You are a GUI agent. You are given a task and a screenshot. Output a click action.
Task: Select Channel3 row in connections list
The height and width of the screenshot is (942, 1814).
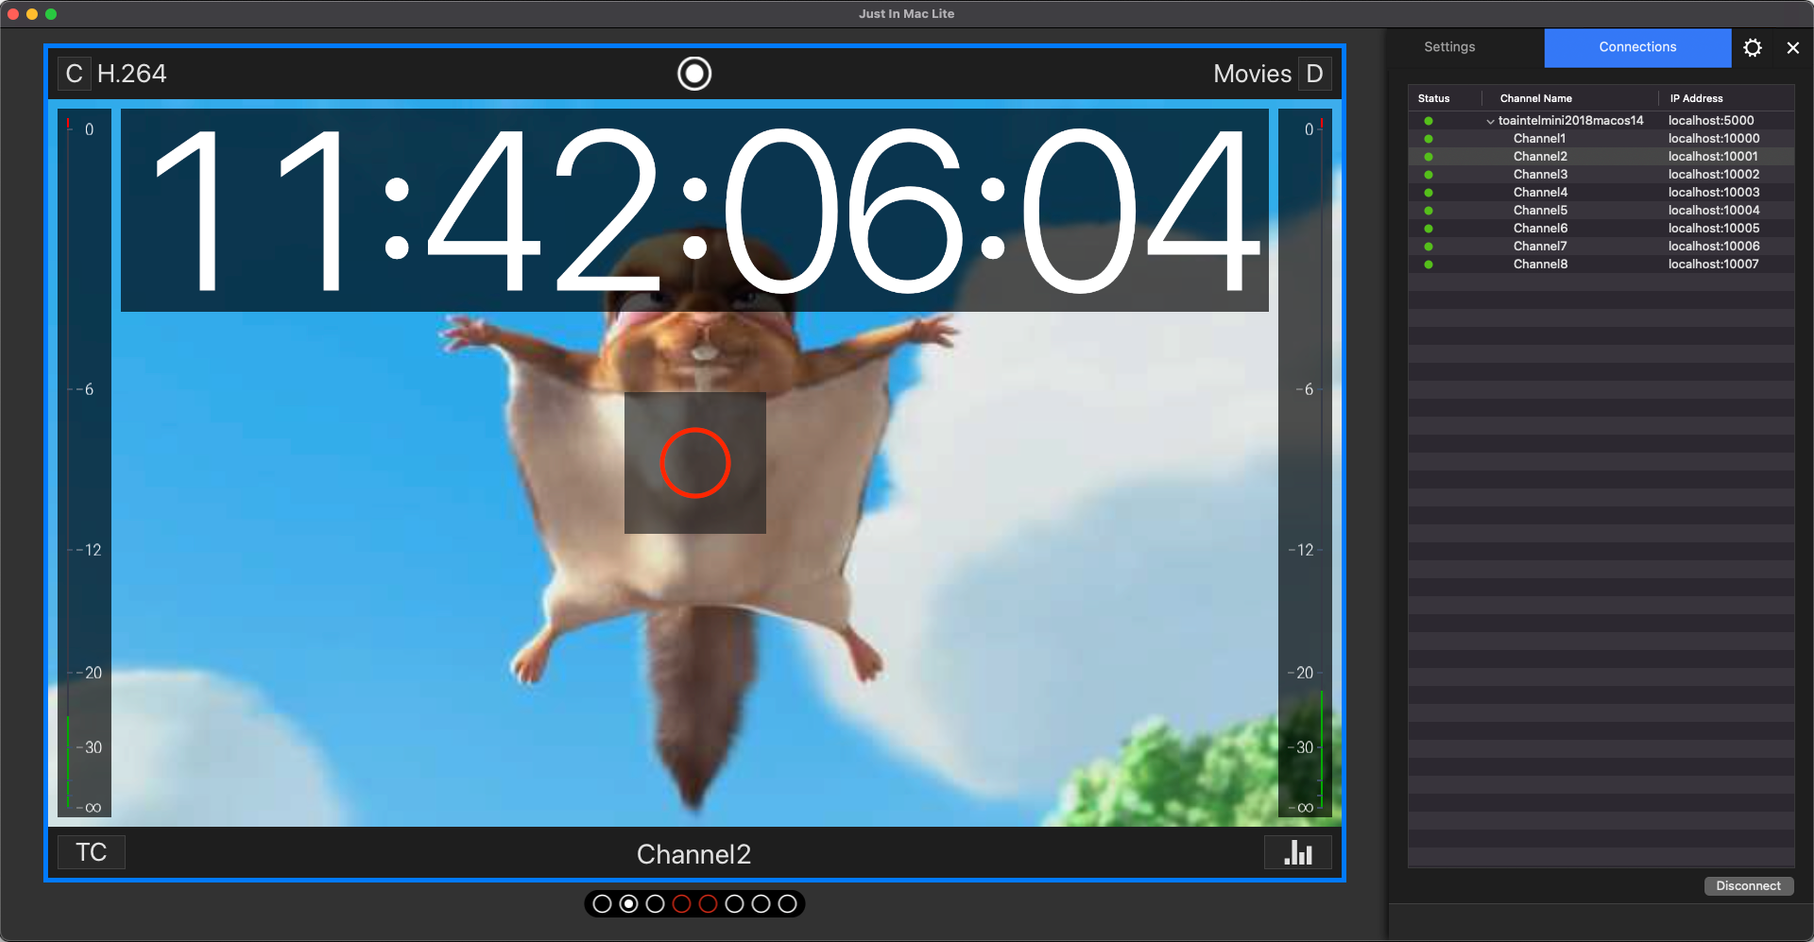tap(1601, 174)
